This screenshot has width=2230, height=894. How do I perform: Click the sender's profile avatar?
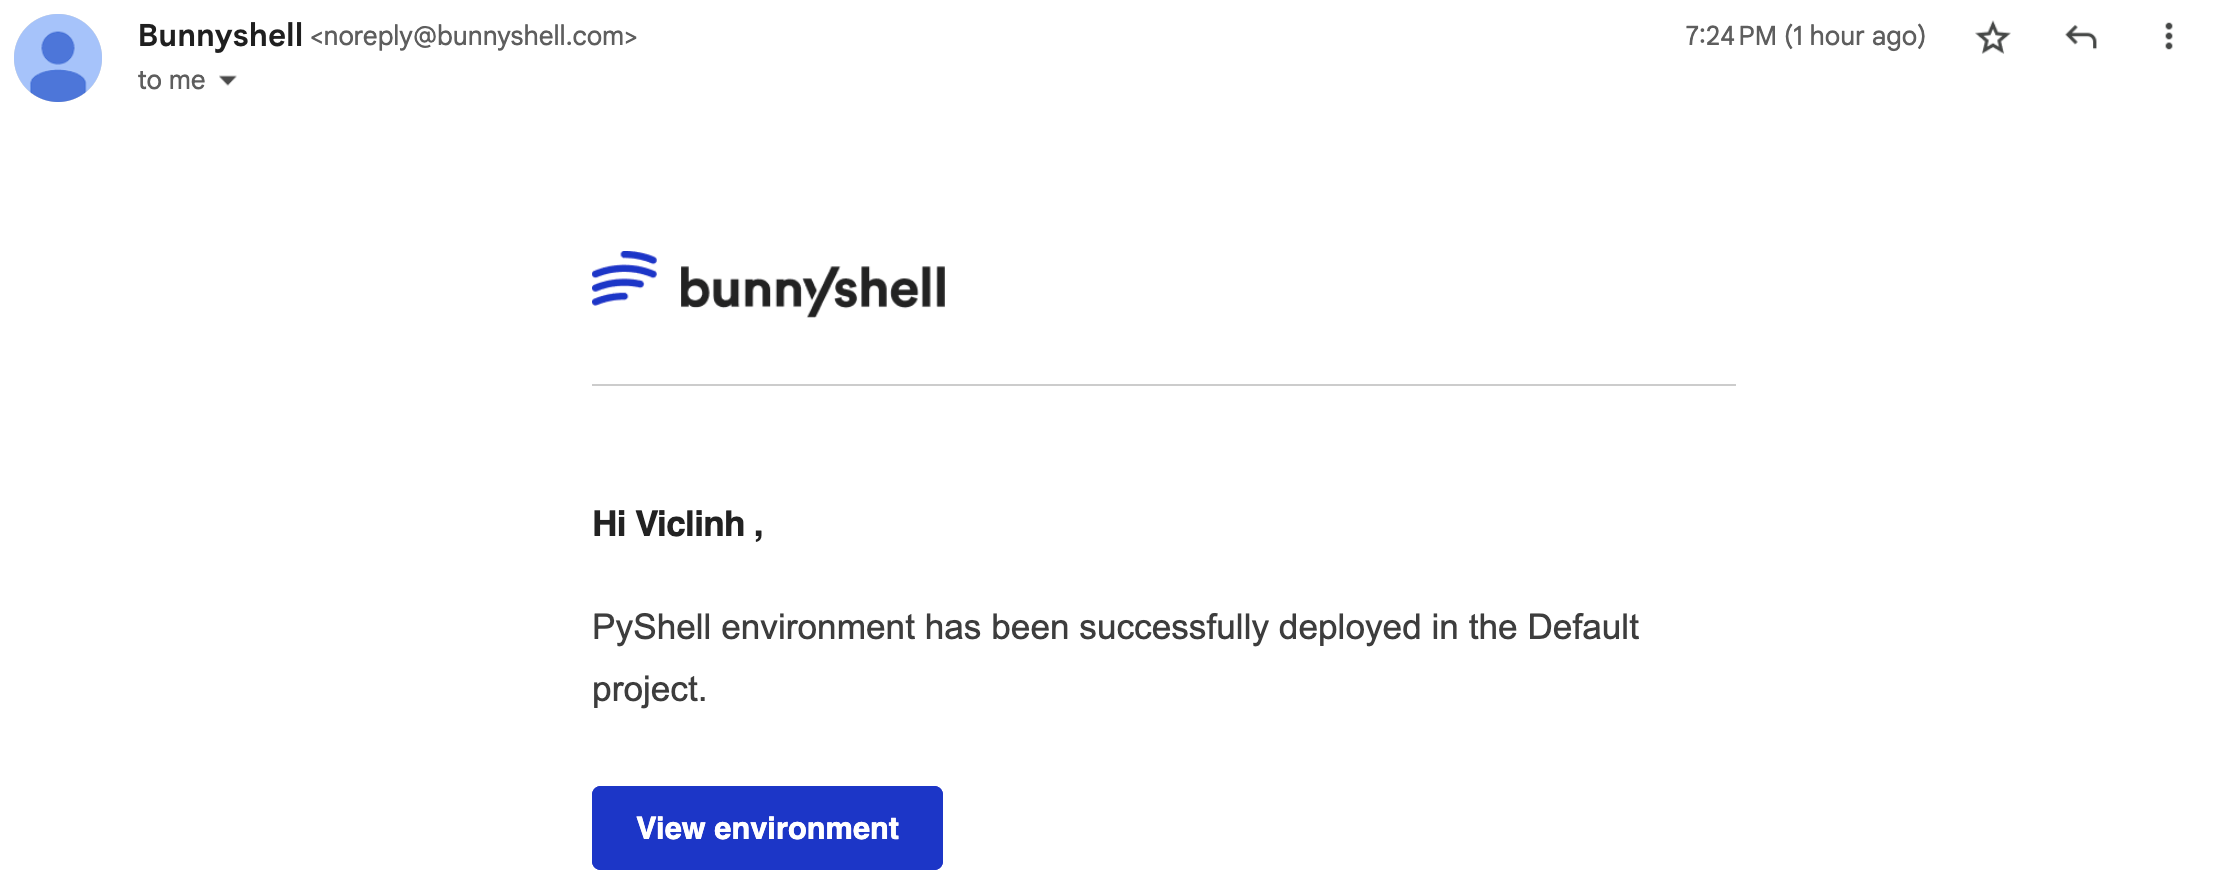tap(58, 58)
